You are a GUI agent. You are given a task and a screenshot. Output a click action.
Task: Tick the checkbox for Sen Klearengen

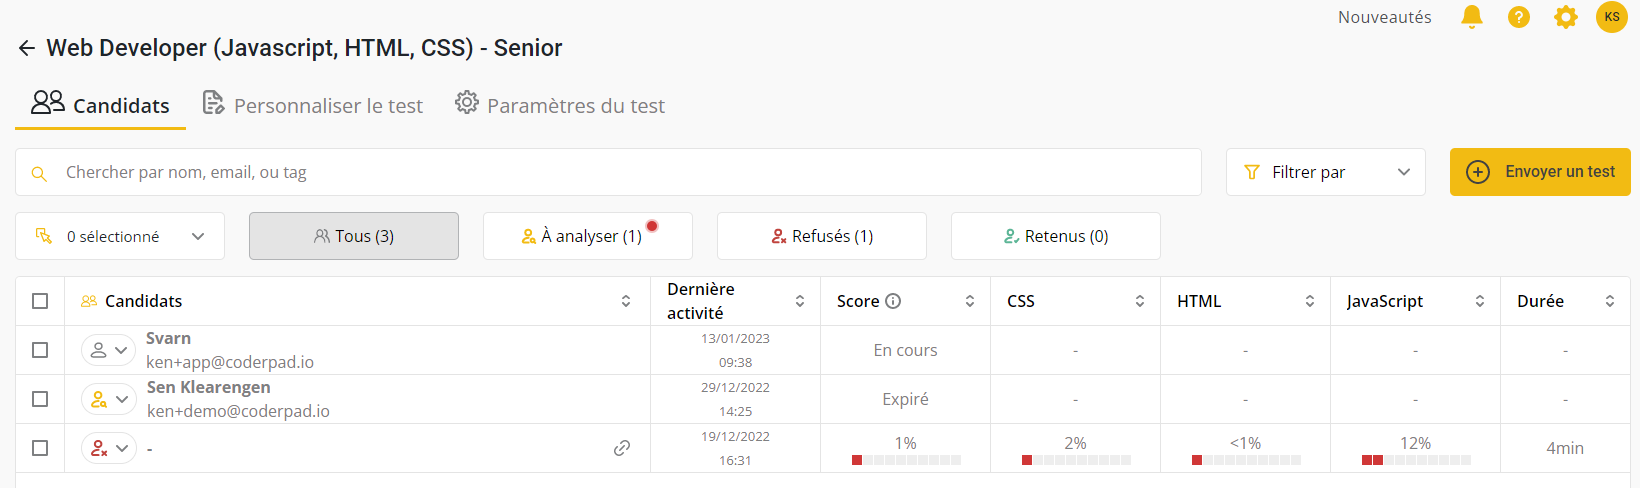(x=40, y=399)
